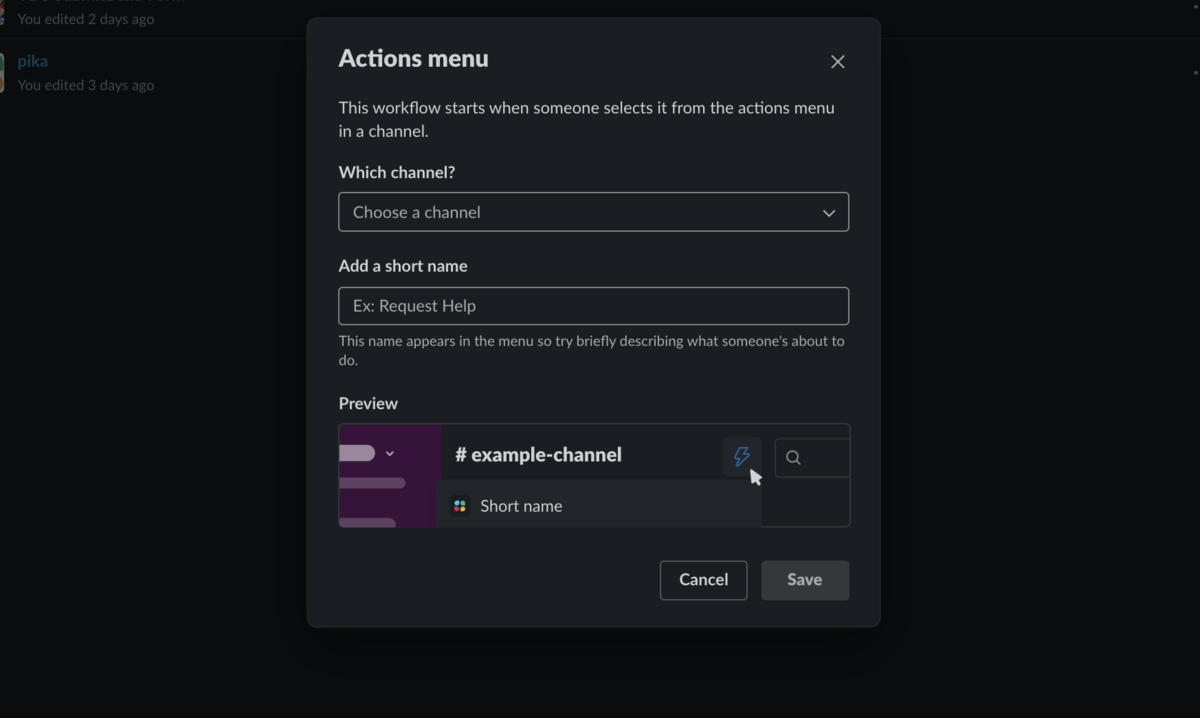Screen dimensions: 1200x718
Task: Cancel the Actions menu setup
Action: (x=703, y=580)
